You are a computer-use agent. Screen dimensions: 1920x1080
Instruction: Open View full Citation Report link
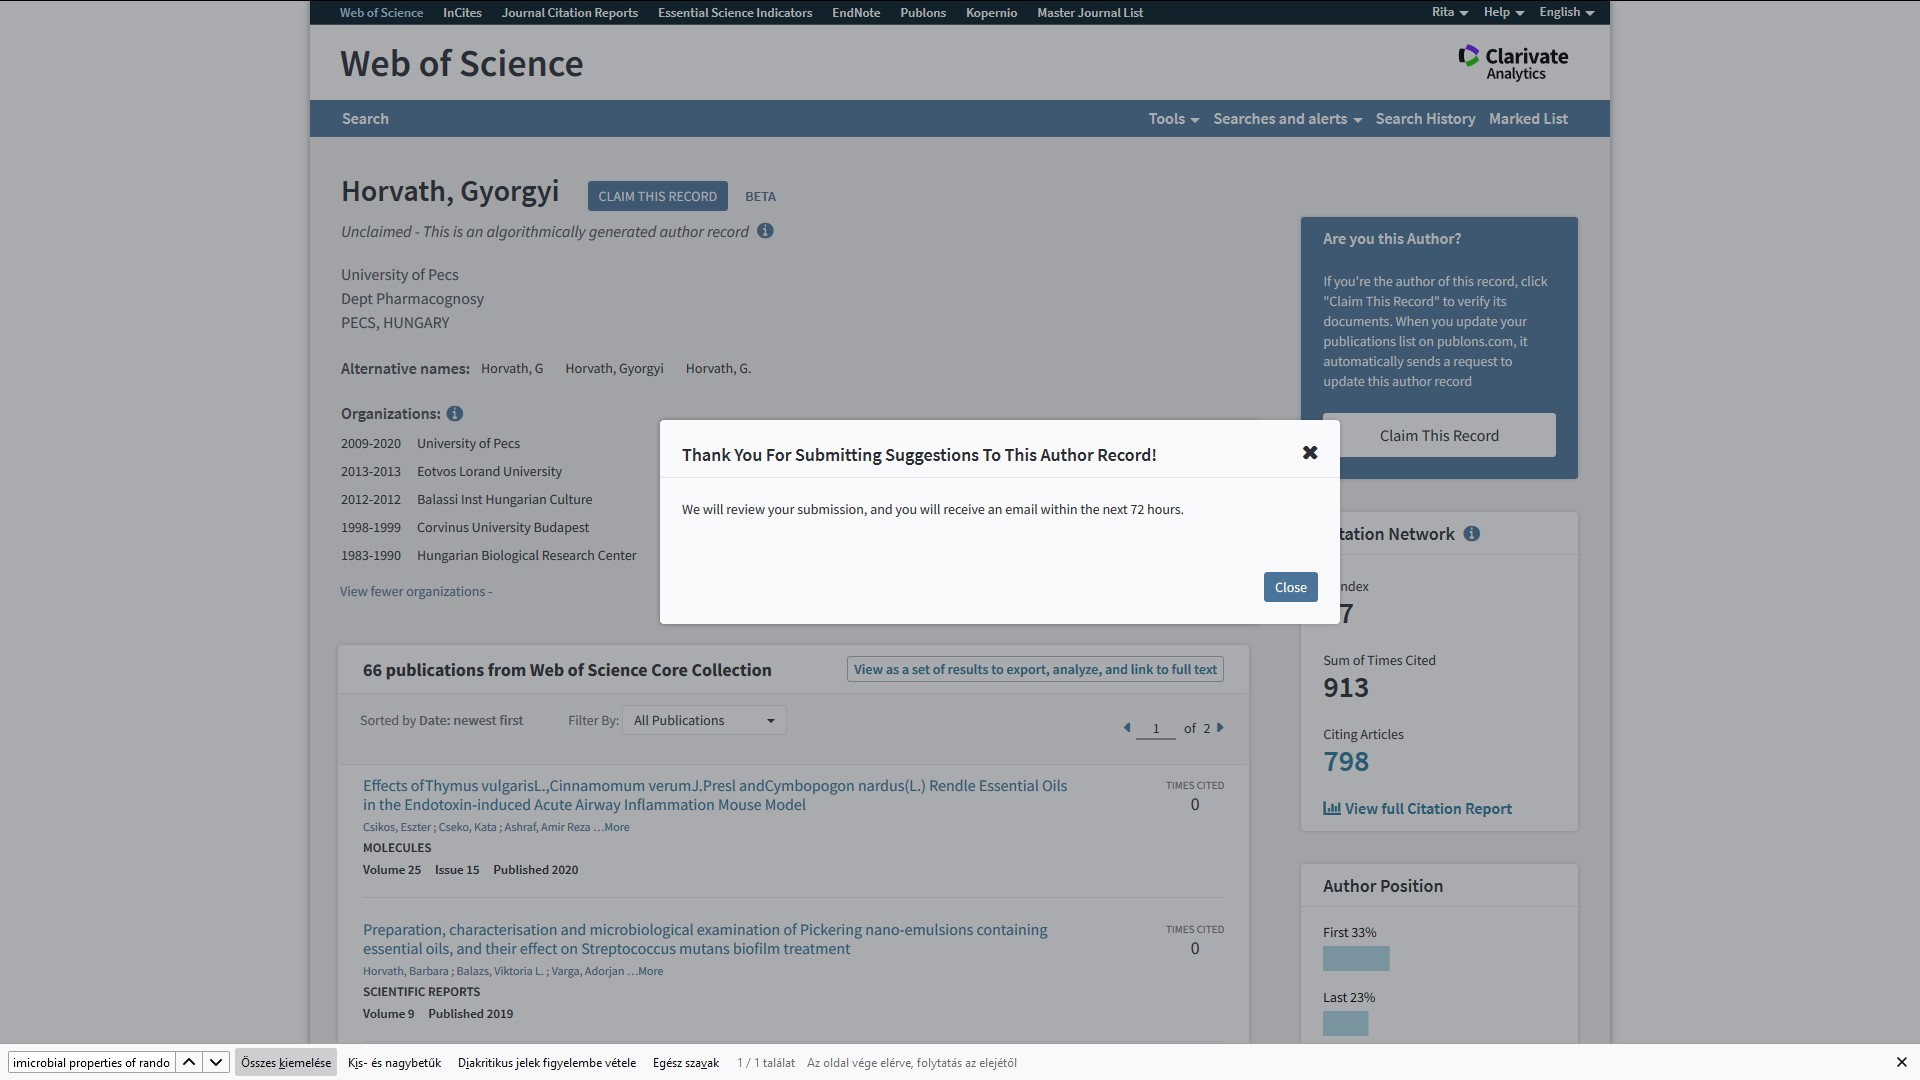pyautogui.click(x=1417, y=808)
